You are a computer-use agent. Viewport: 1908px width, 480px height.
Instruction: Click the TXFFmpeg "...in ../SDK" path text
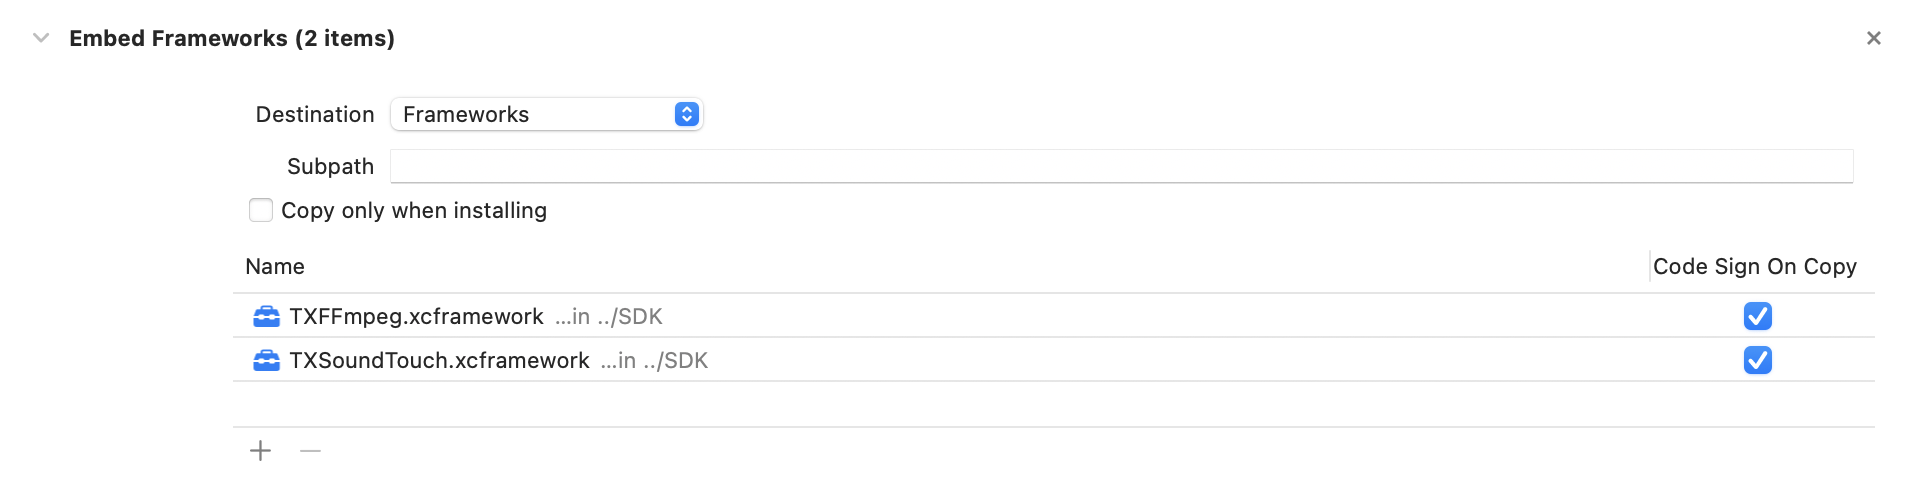coord(609,317)
